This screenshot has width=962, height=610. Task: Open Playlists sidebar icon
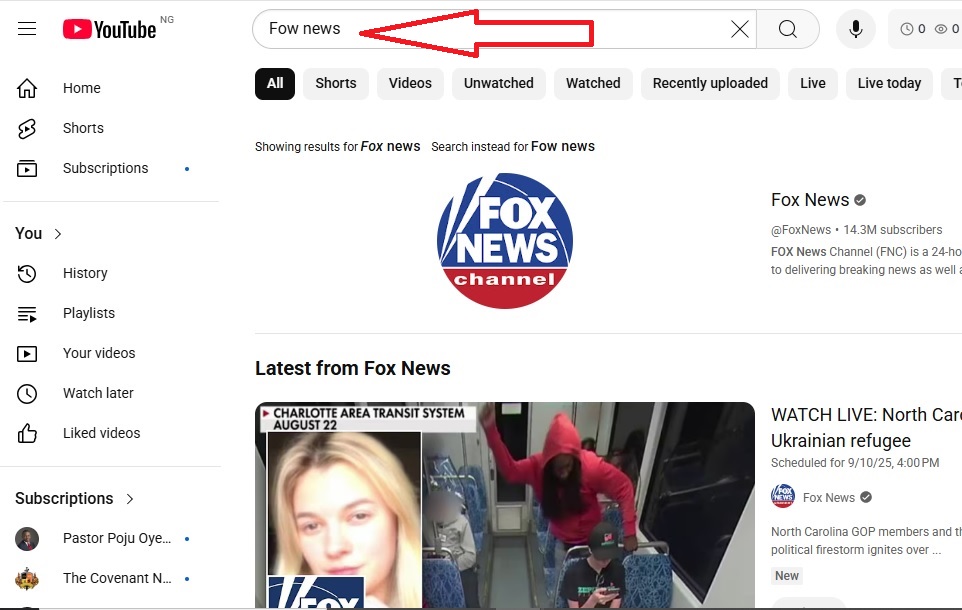27,314
